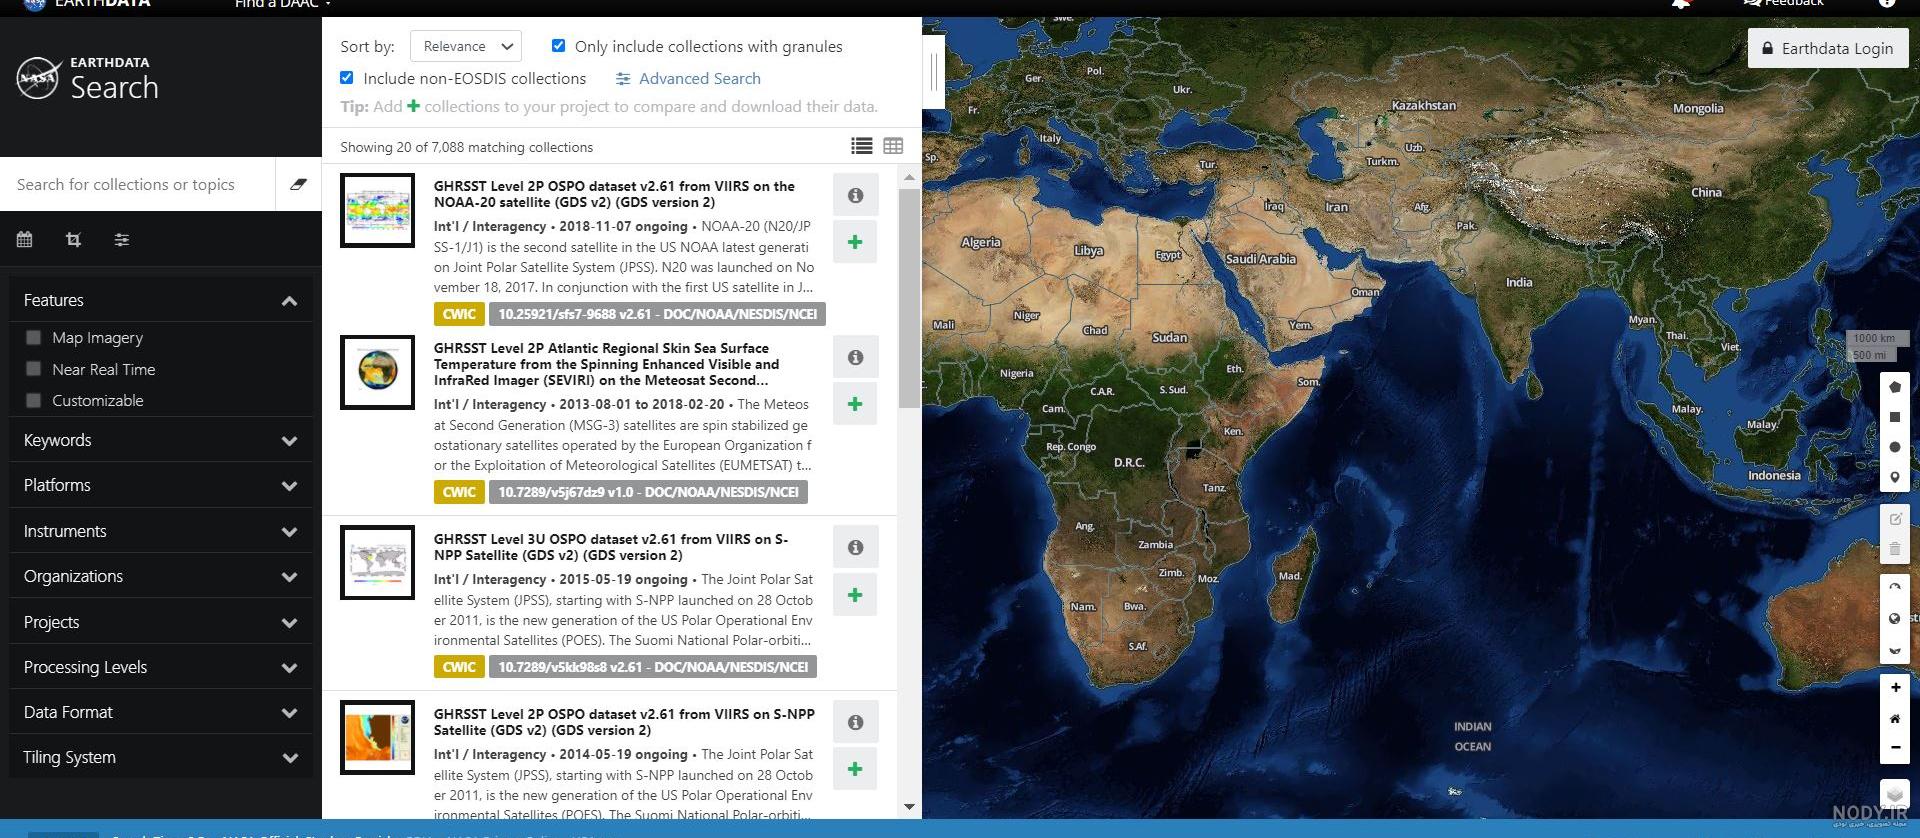This screenshot has width=1920, height=838.
Task: Click the Earthdata Login button
Action: (1827, 48)
